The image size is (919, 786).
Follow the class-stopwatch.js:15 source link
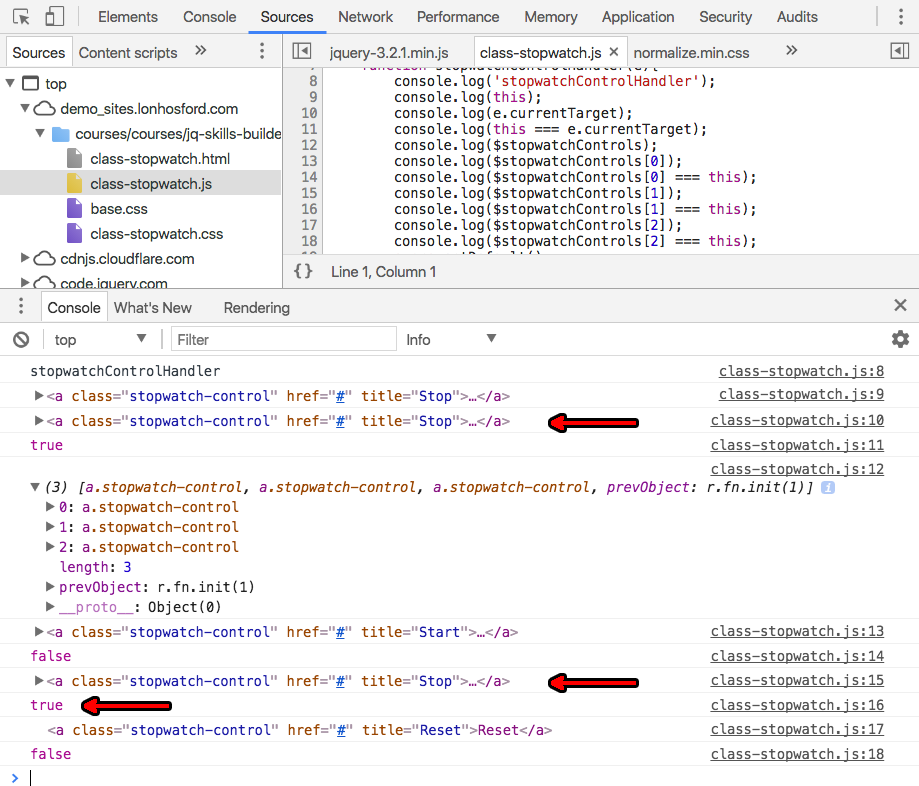pos(797,680)
